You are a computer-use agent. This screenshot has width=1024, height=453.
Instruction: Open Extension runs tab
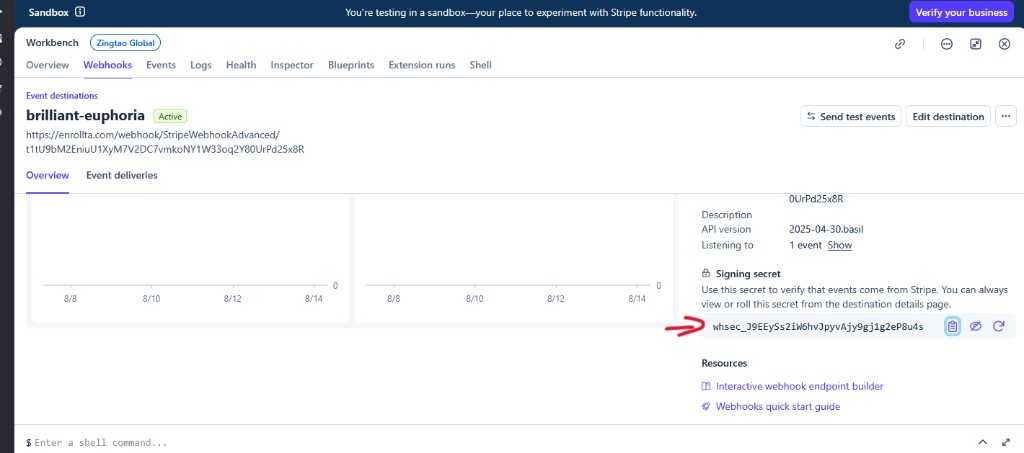pyautogui.click(x=422, y=65)
